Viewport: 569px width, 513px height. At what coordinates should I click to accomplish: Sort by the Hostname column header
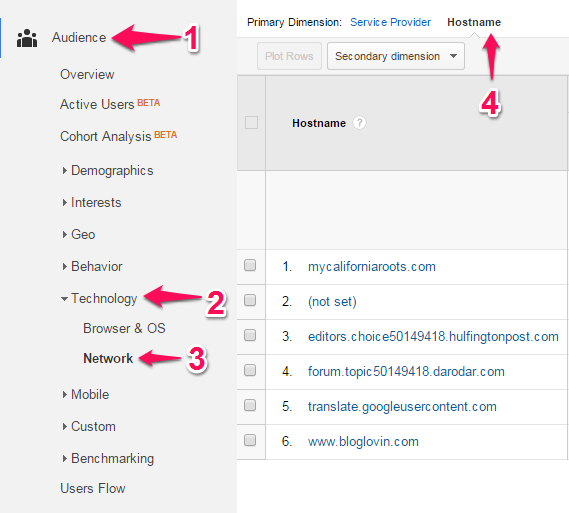point(319,123)
